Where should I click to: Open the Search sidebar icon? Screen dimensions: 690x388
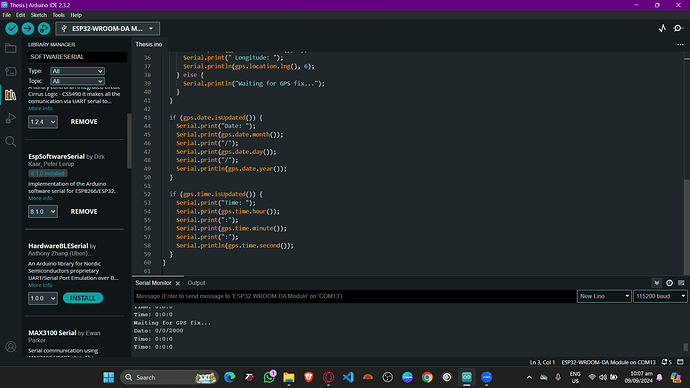pos(11,142)
